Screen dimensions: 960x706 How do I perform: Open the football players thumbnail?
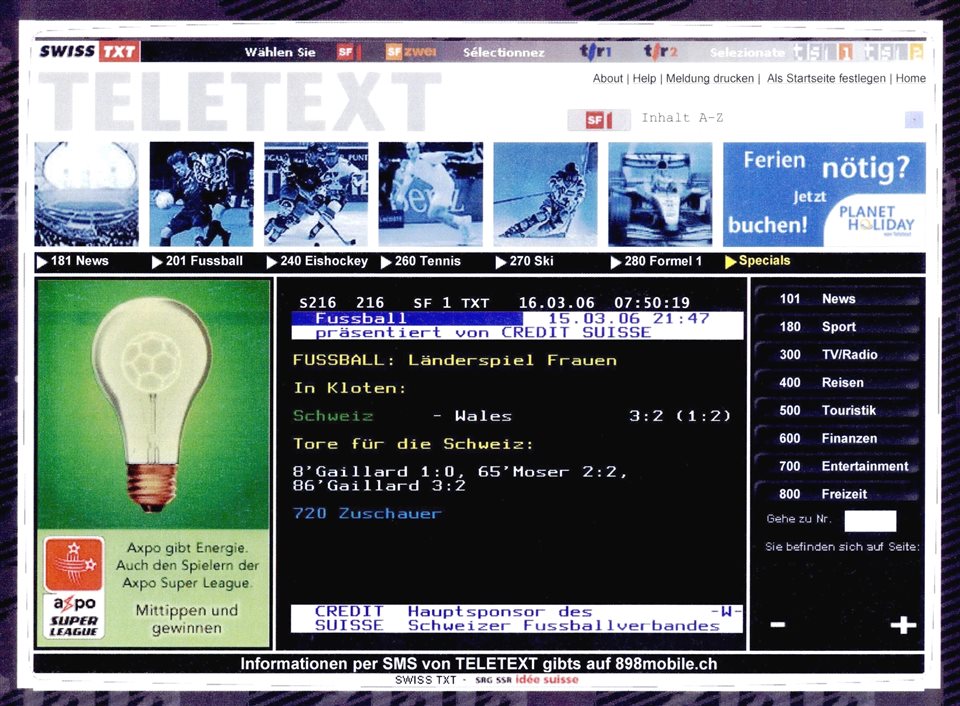point(201,194)
